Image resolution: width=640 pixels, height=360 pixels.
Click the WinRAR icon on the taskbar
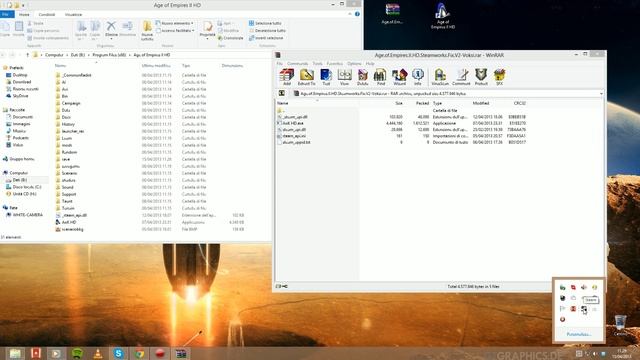point(181,353)
